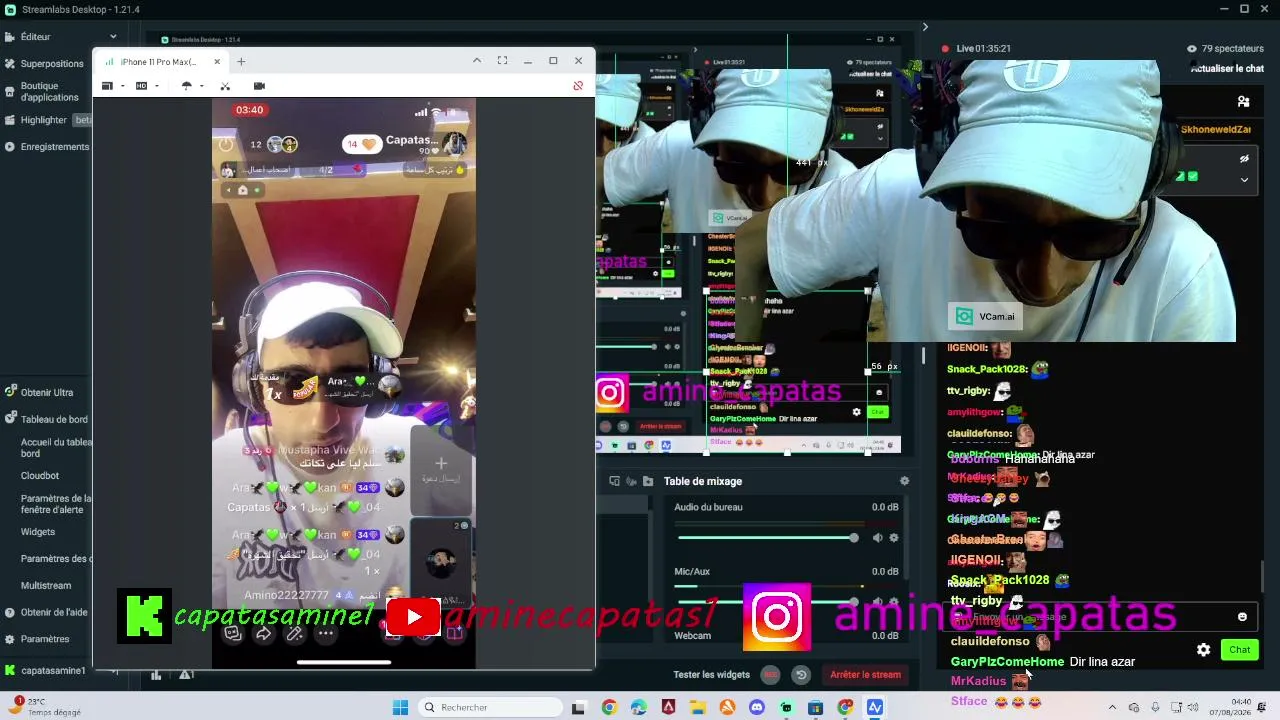The image size is (1280, 720).
Task: Click the guest avatar tile in phone live
Action: coord(441,563)
